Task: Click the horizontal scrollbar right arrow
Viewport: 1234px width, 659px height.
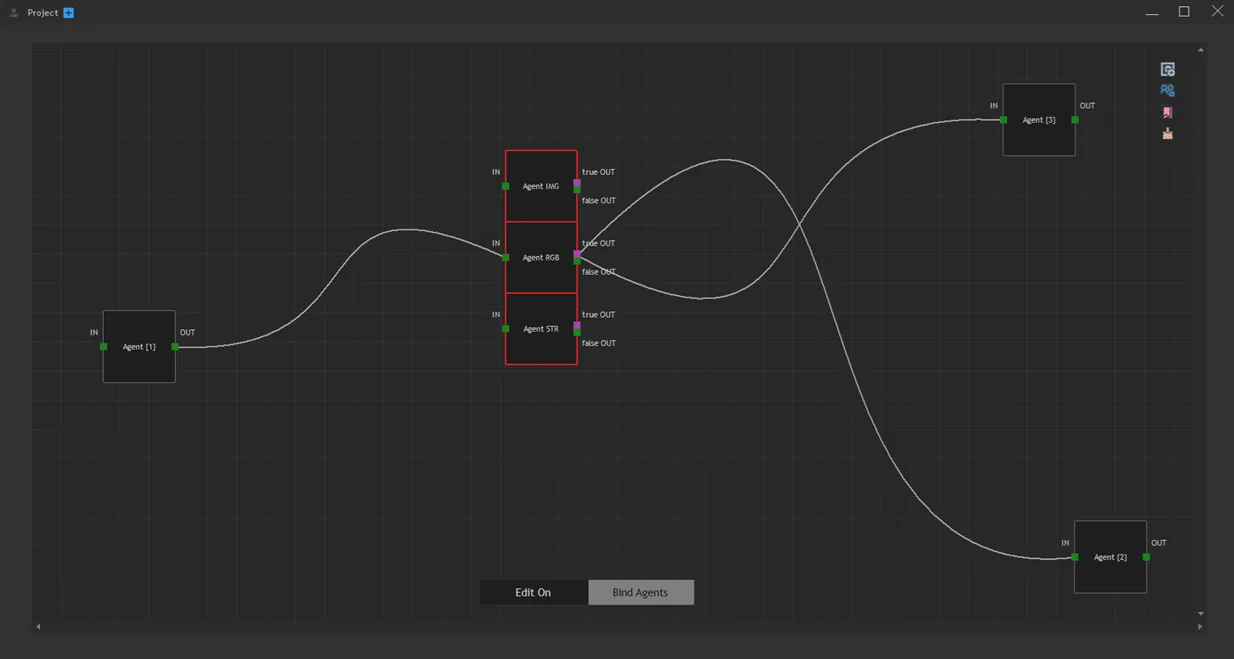Action: [1200, 626]
